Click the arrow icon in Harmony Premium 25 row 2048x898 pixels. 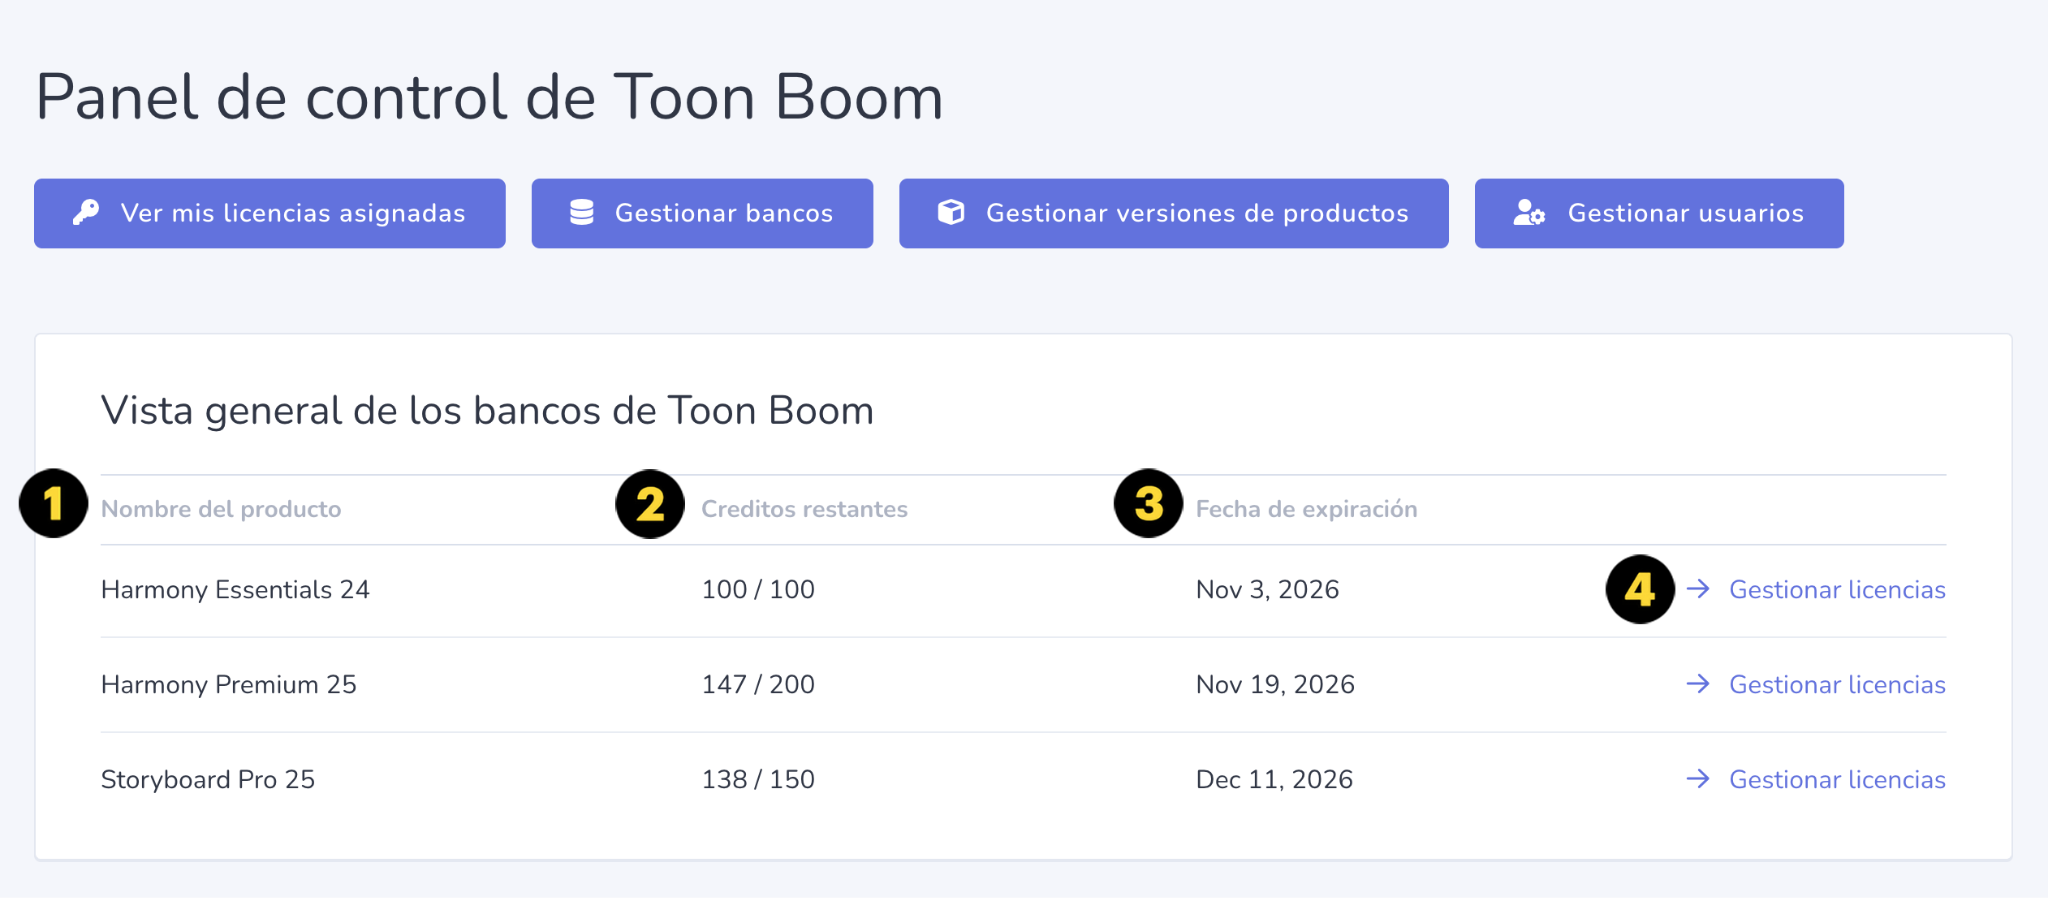[1698, 684]
